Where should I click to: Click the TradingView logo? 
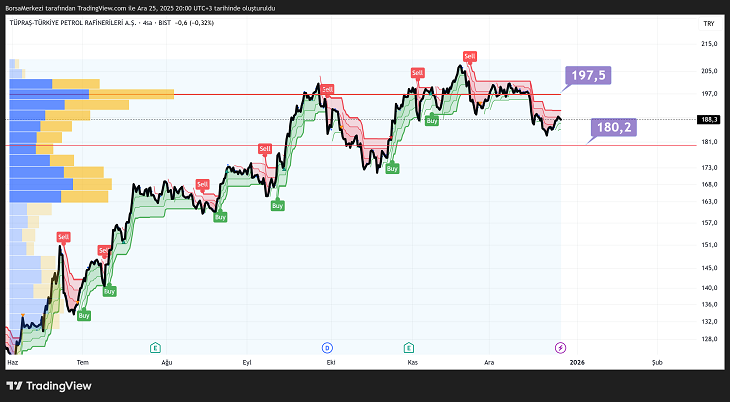[x=49, y=386]
